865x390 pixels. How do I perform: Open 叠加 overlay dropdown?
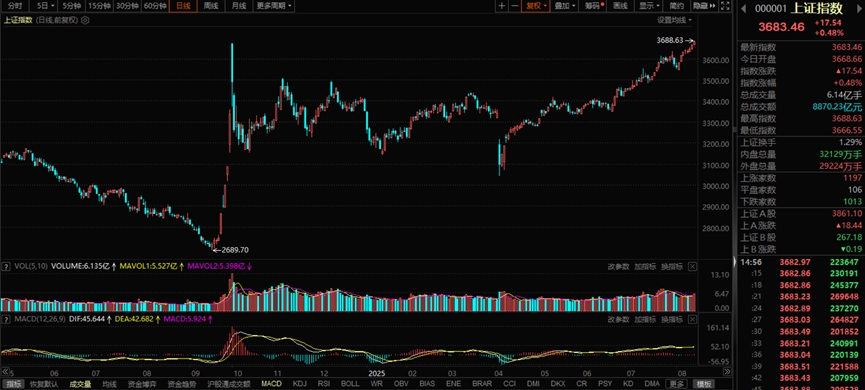pyautogui.click(x=565, y=6)
